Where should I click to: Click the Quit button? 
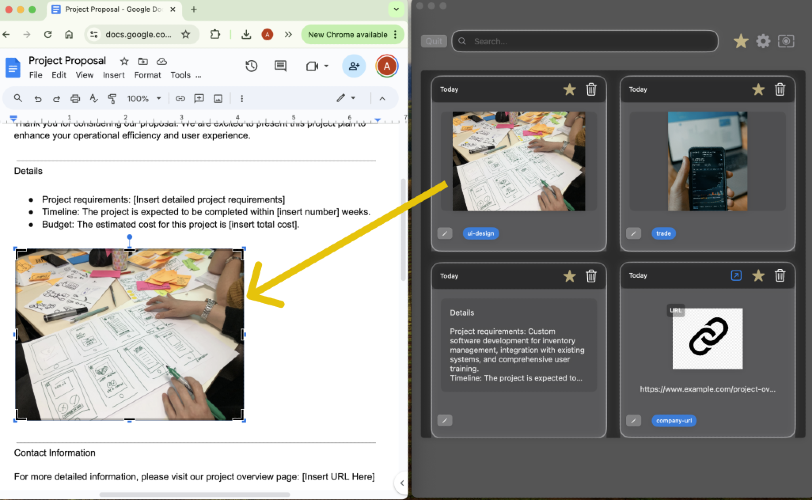coord(434,41)
